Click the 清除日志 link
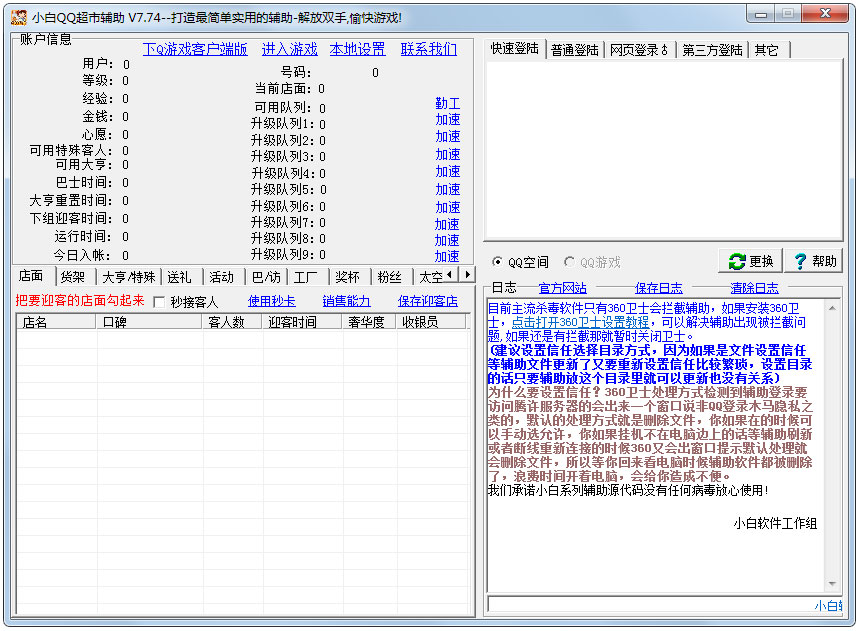Image resolution: width=859 pixels, height=631 pixels. coord(754,288)
